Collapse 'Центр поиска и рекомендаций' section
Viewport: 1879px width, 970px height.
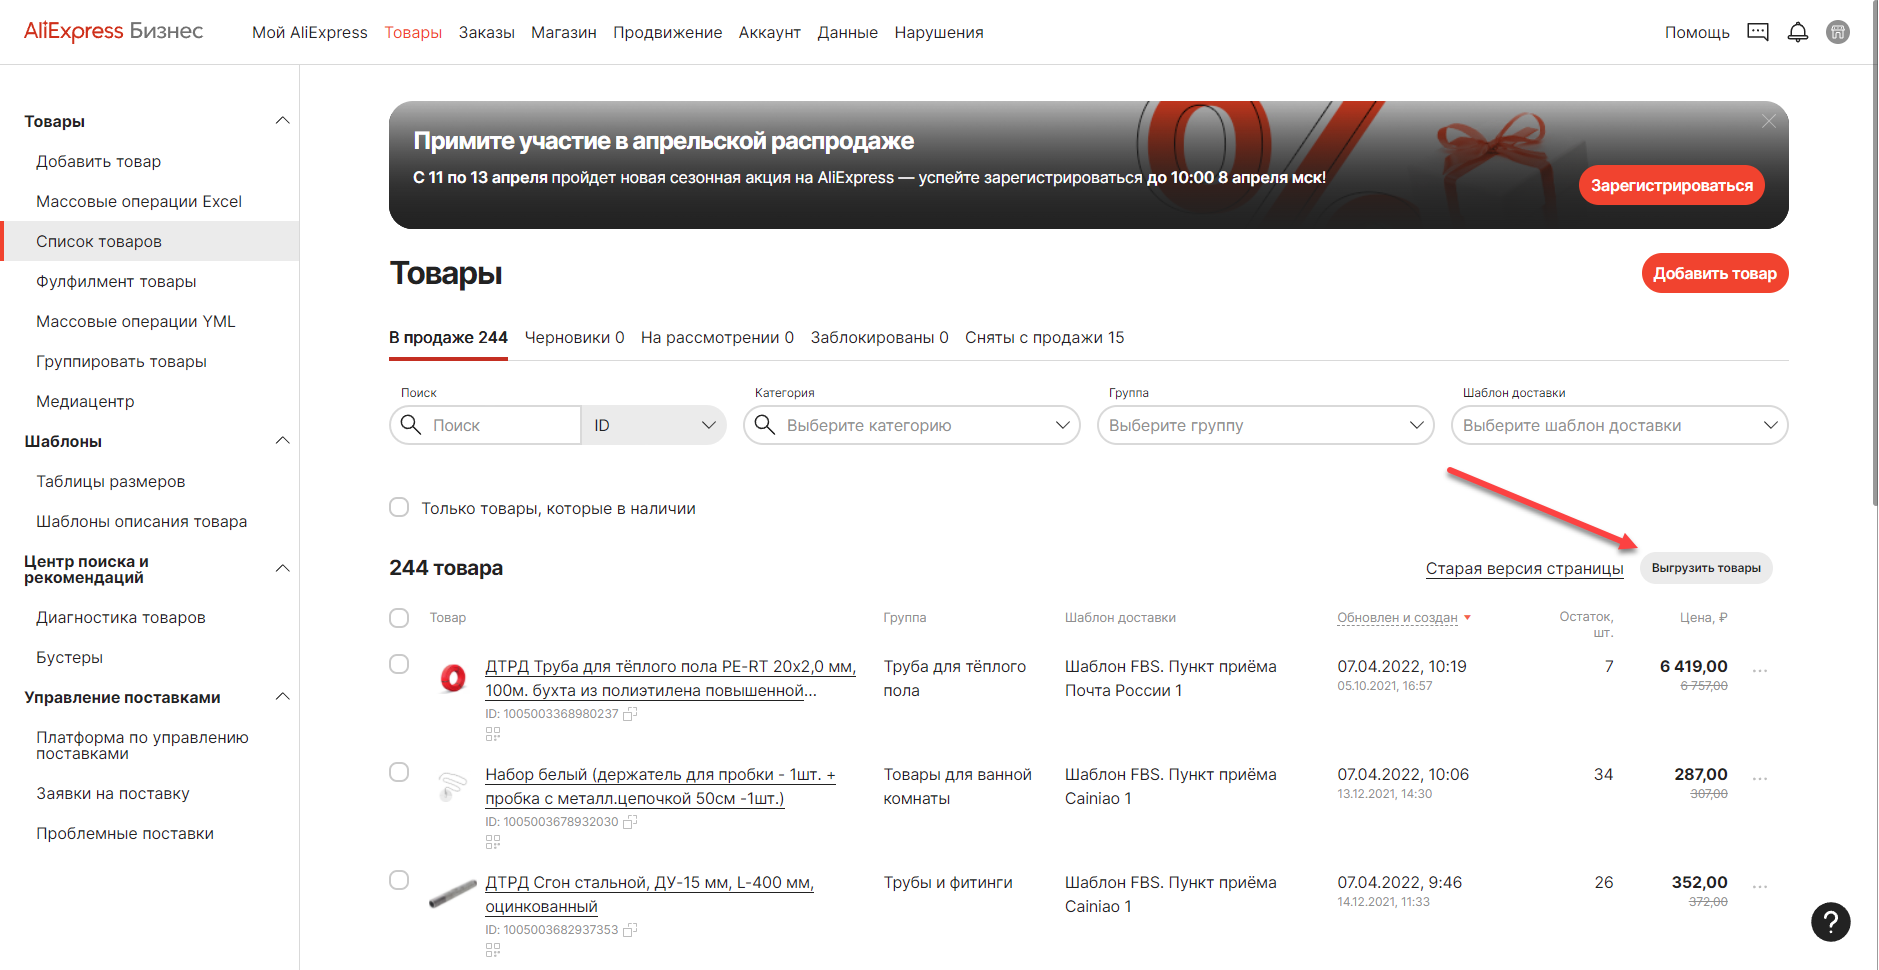(x=283, y=569)
